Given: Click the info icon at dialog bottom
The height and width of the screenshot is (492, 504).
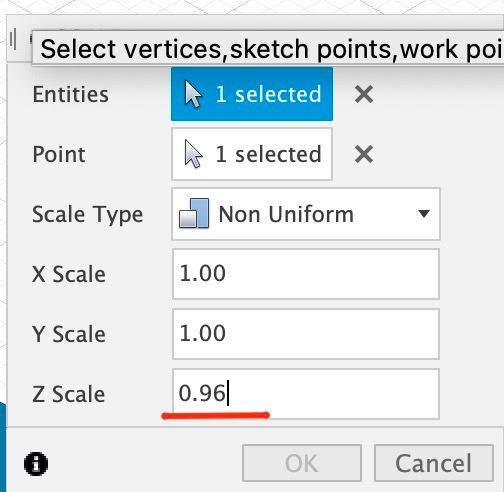Looking at the screenshot, I should click(36, 464).
